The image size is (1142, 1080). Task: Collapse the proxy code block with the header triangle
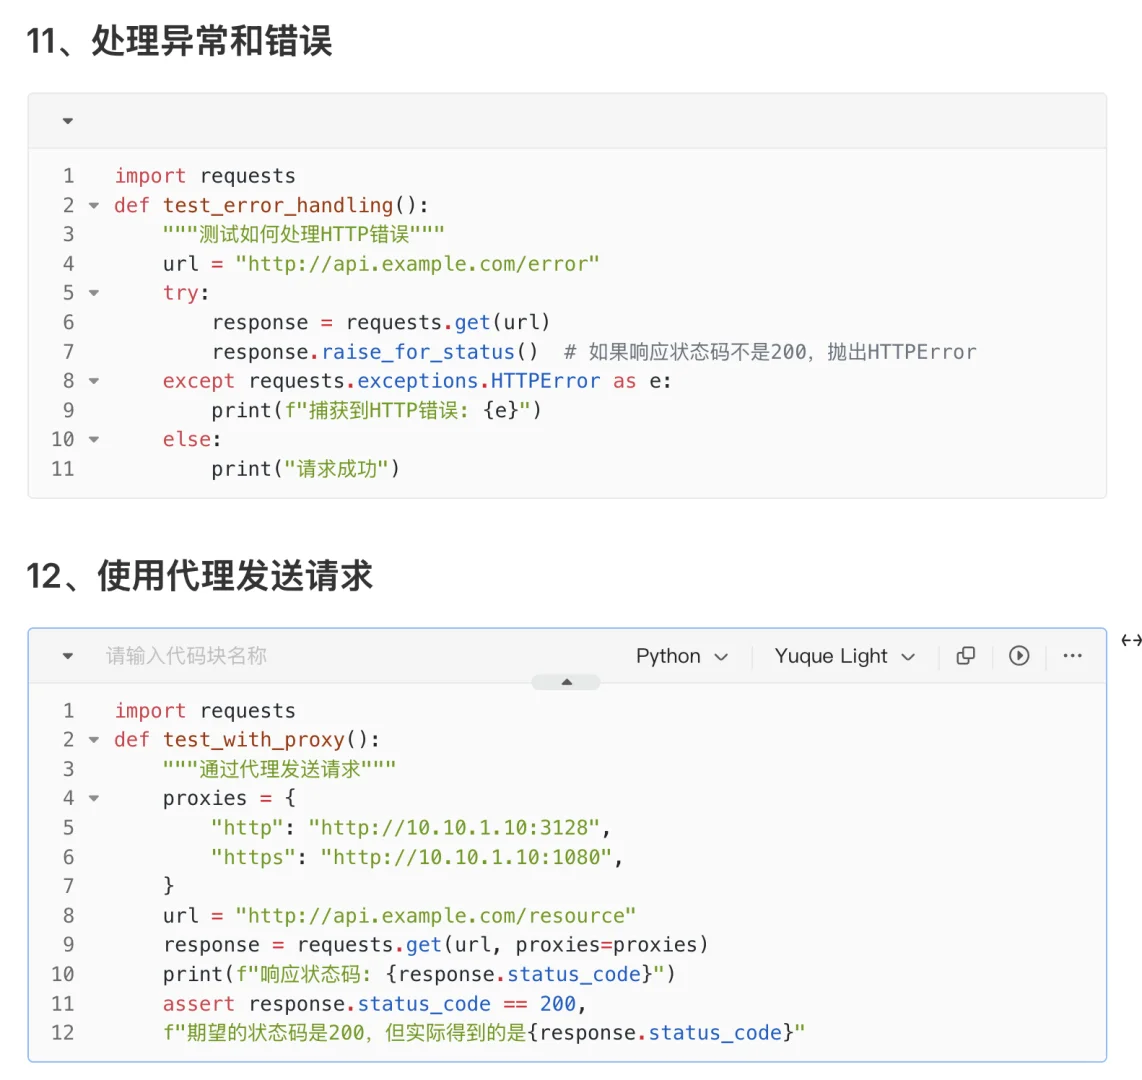[68, 656]
